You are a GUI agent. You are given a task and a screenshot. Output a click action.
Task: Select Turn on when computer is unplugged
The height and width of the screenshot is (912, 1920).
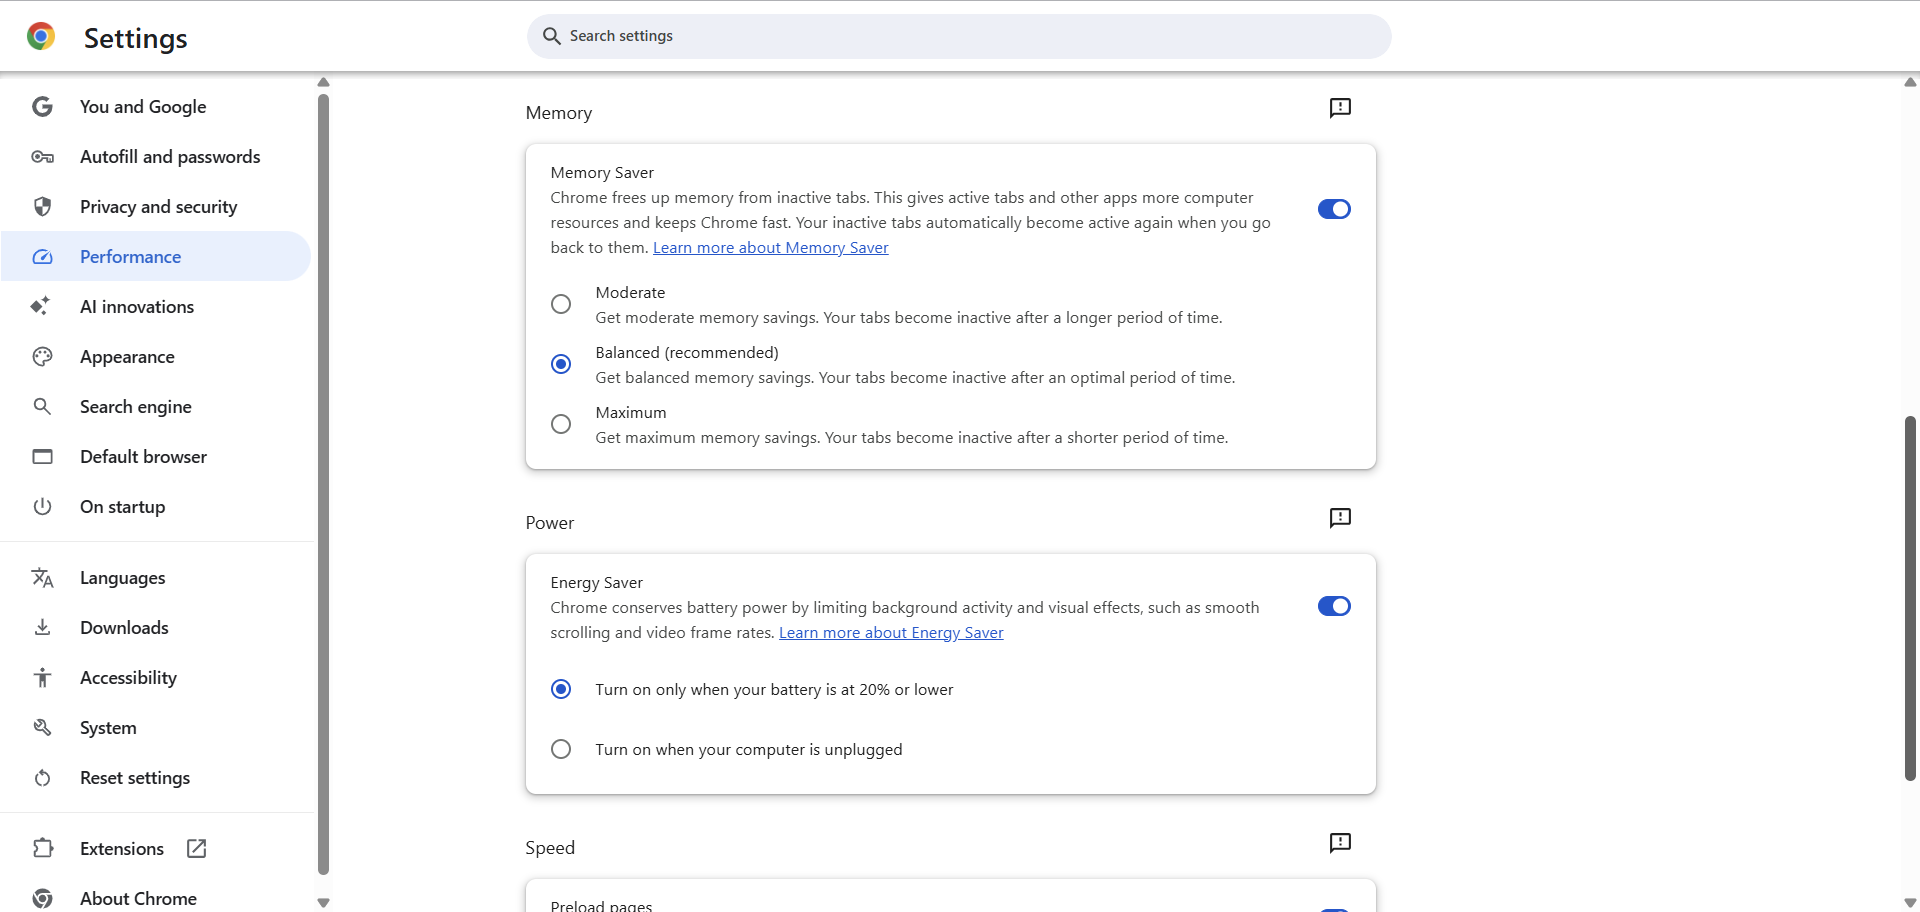561,749
